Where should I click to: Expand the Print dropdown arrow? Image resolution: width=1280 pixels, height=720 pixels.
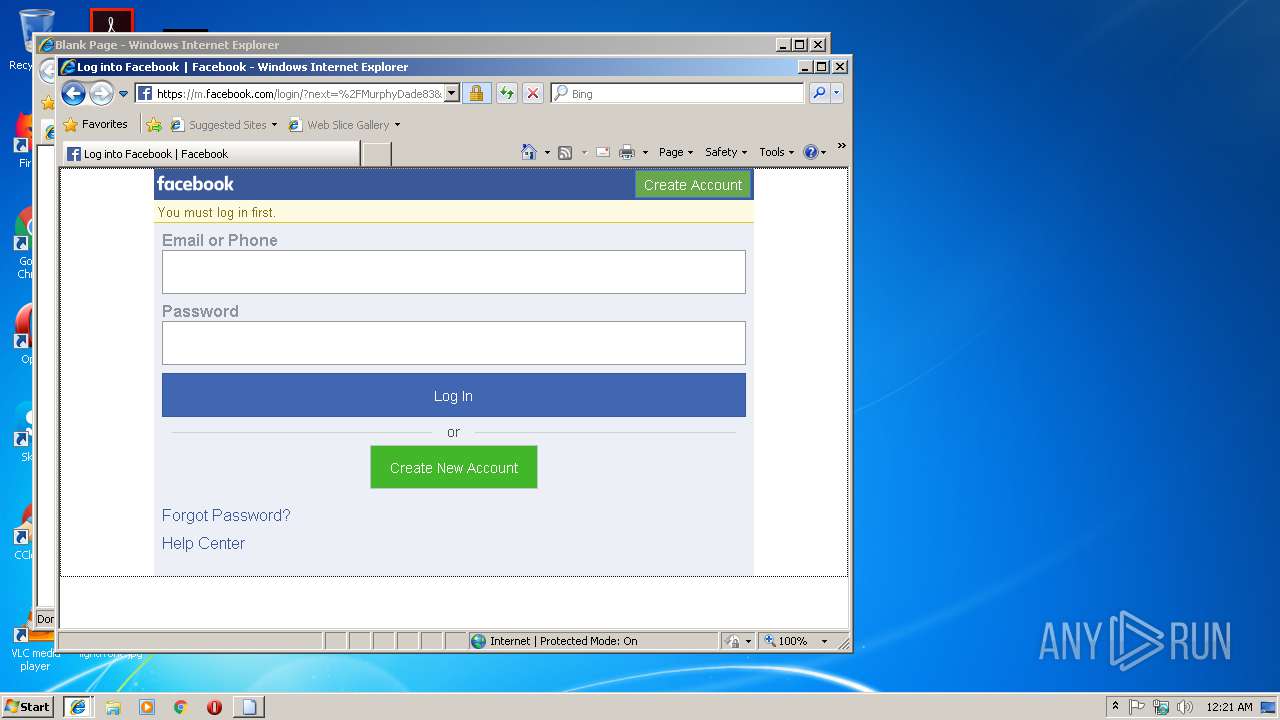[x=645, y=153]
